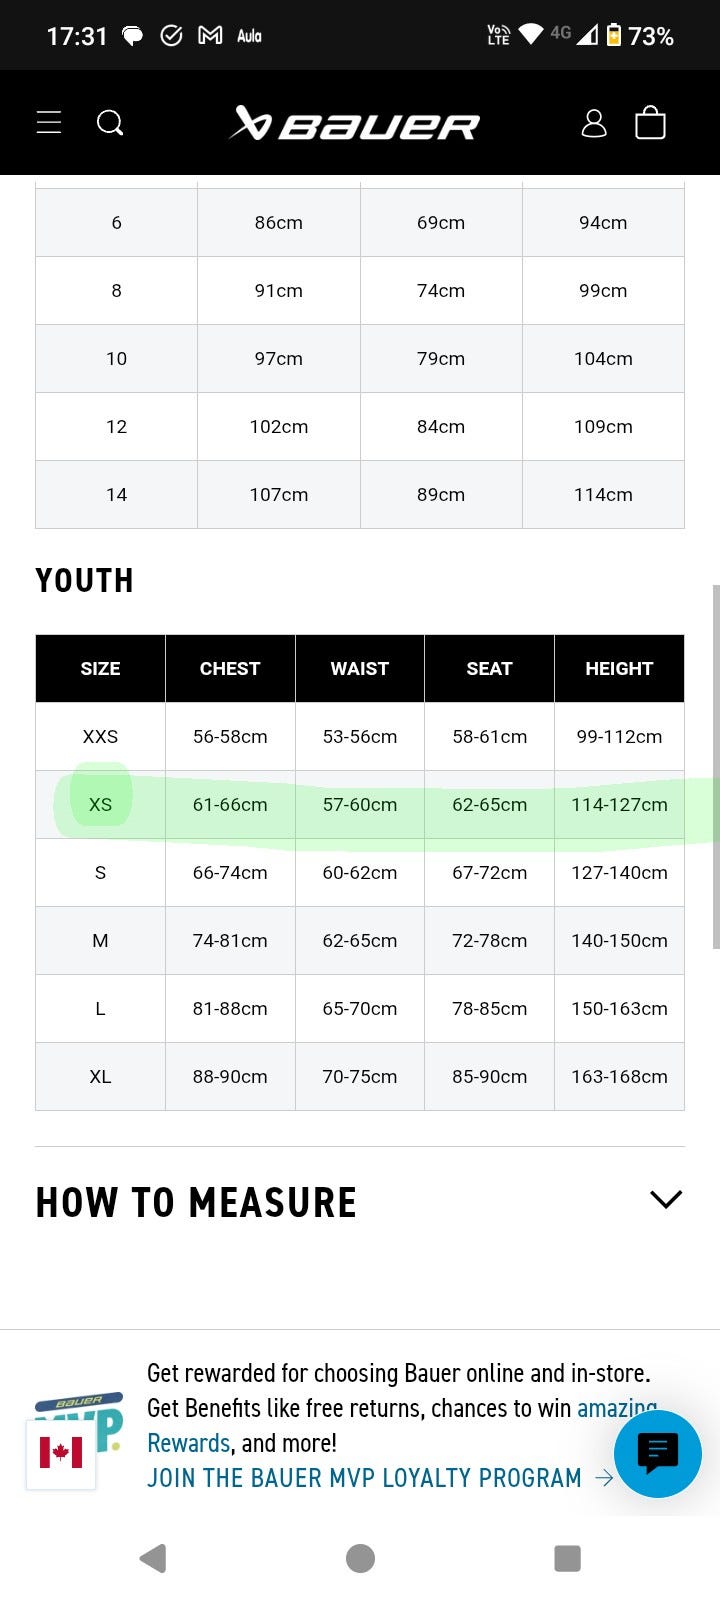Open the user account icon

594,123
